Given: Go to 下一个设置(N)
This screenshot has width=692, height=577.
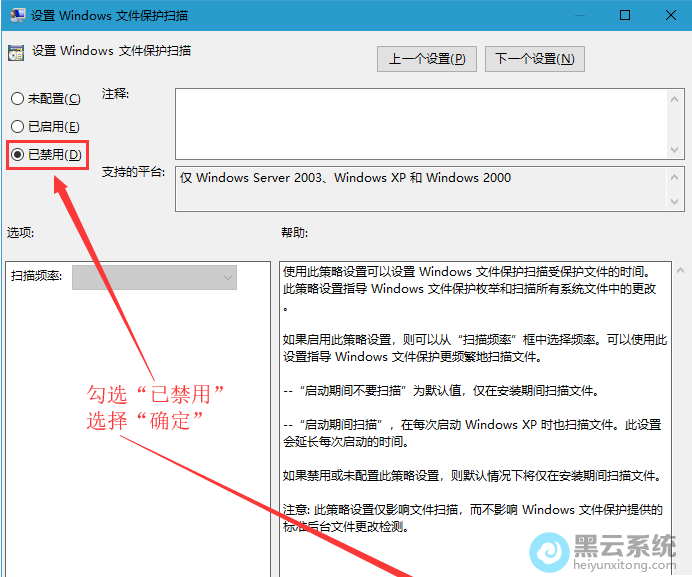Looking at the screenshot, I should [534, 59].
